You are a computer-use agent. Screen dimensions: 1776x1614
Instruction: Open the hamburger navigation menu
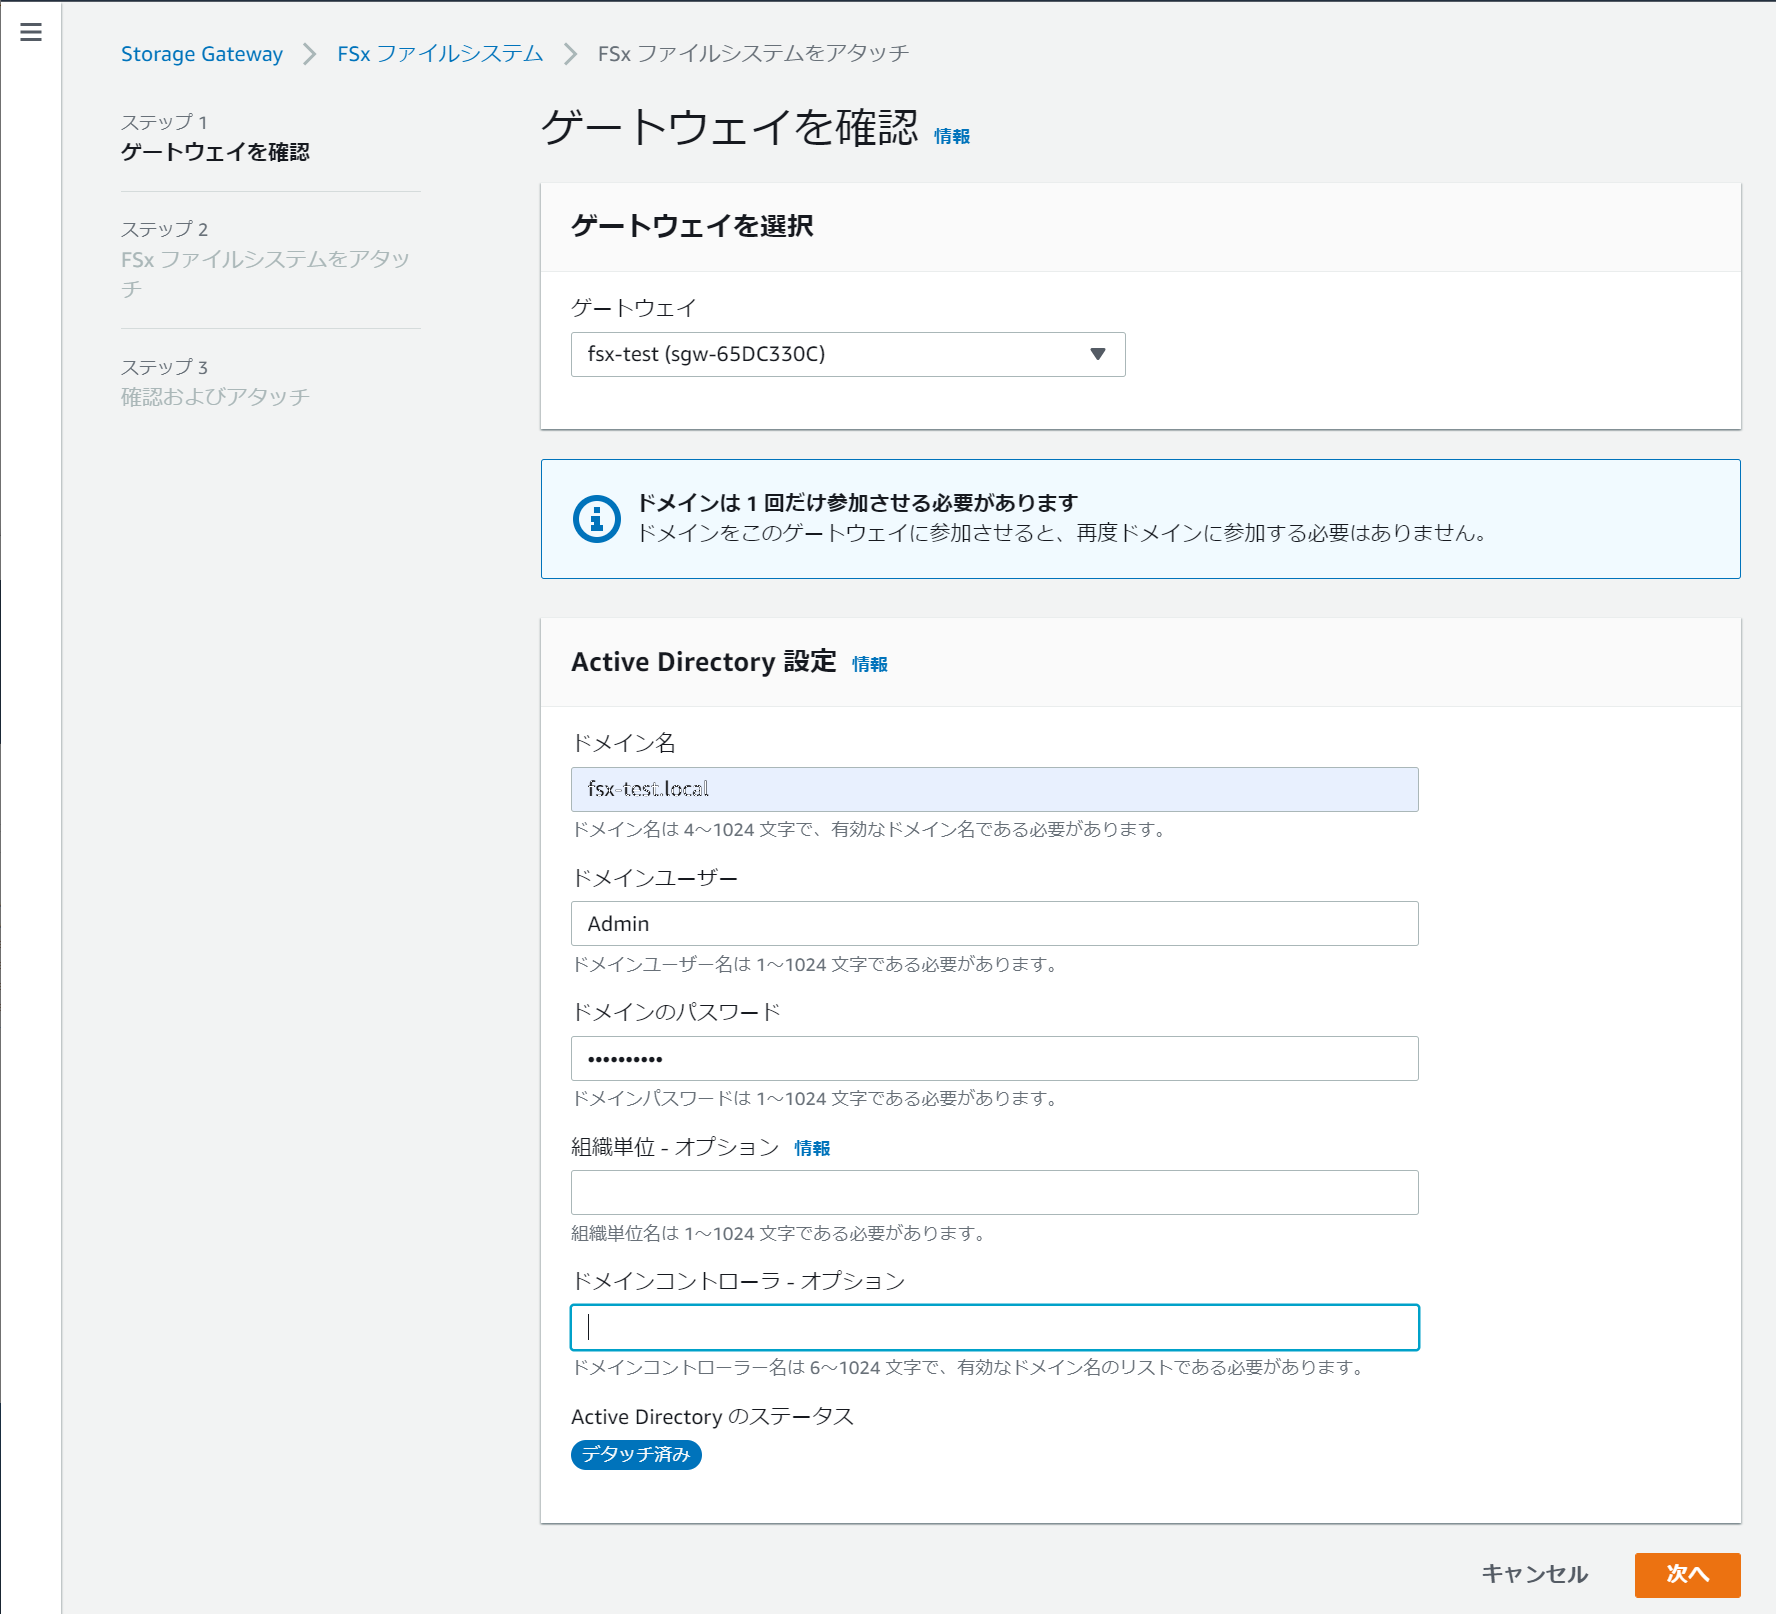pyautogui.click(x=31, y=32)
